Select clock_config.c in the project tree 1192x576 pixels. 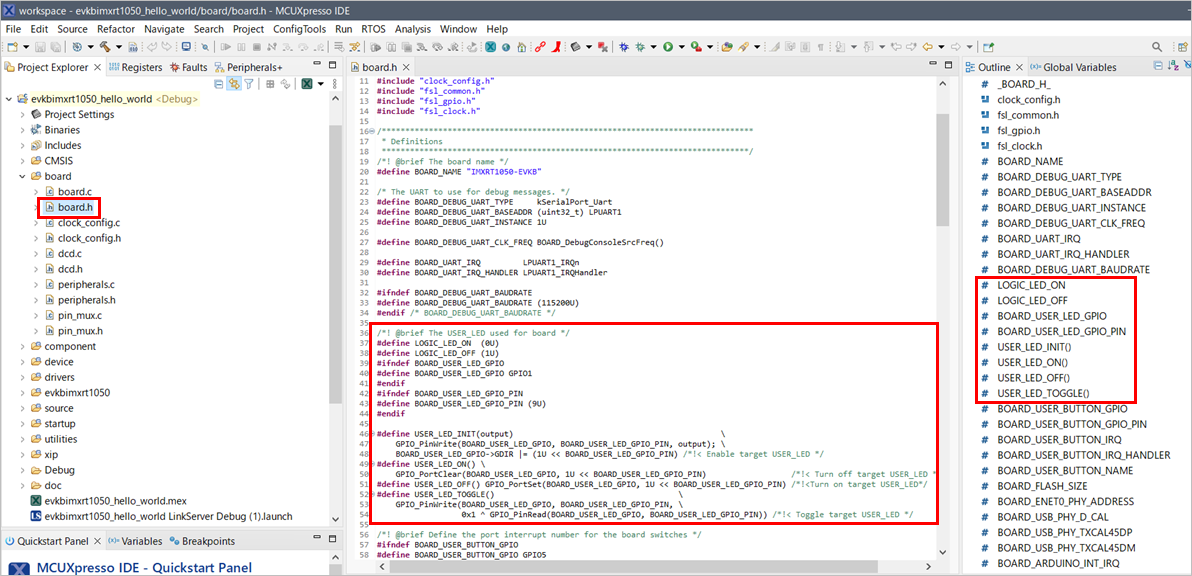click(x=88, y=223)
